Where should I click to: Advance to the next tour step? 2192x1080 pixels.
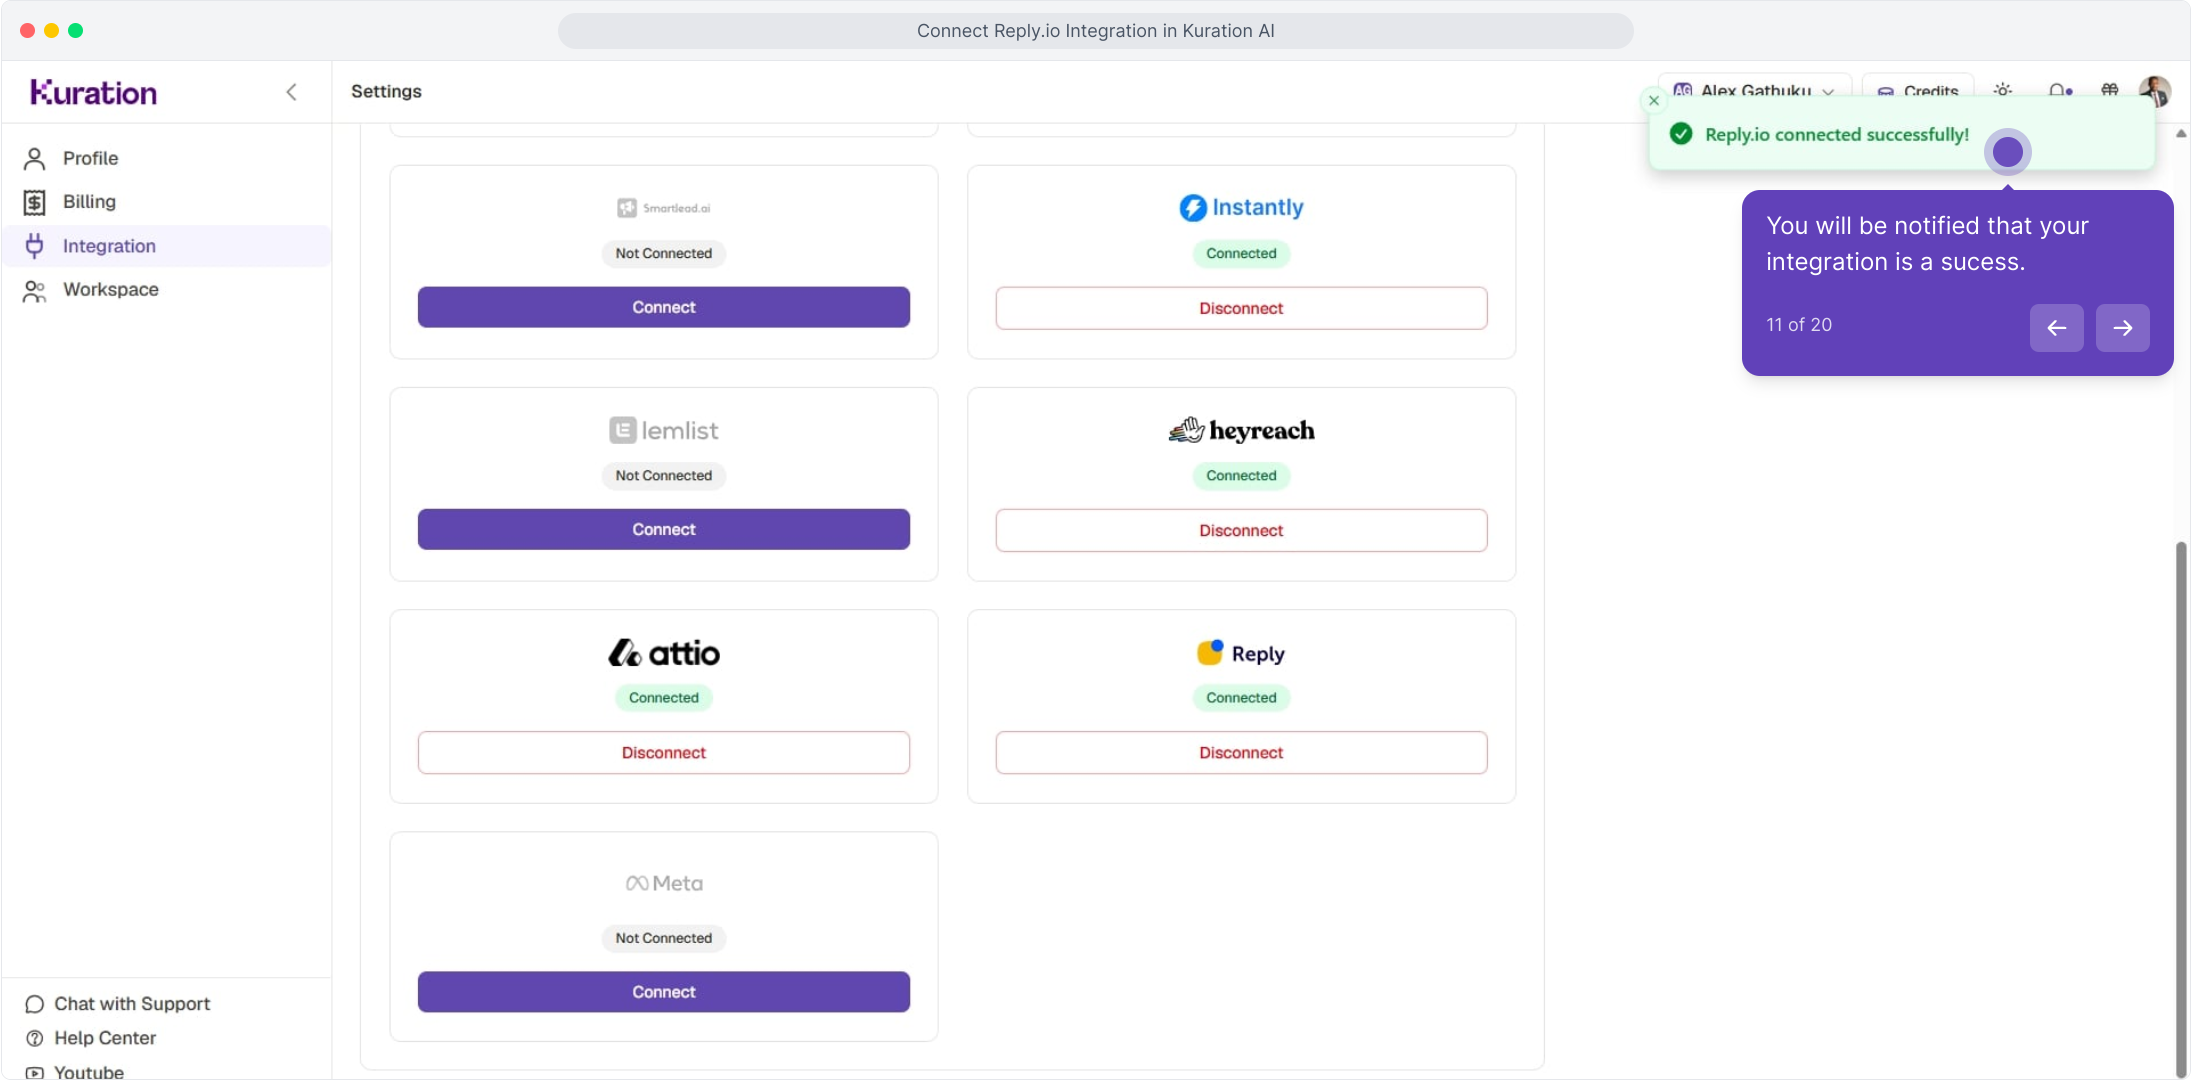[2123, 328]
